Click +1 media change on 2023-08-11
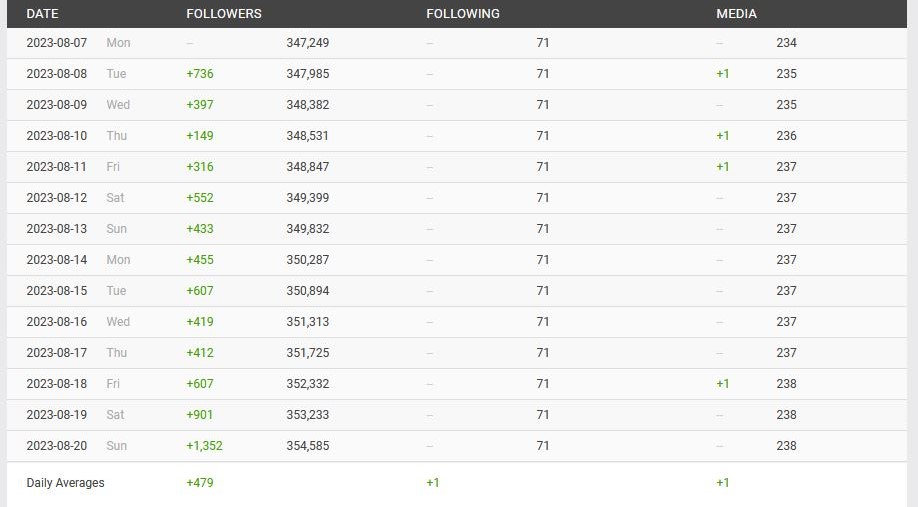The height and width of the screenshot is (507, 918). tap(722, 167)
